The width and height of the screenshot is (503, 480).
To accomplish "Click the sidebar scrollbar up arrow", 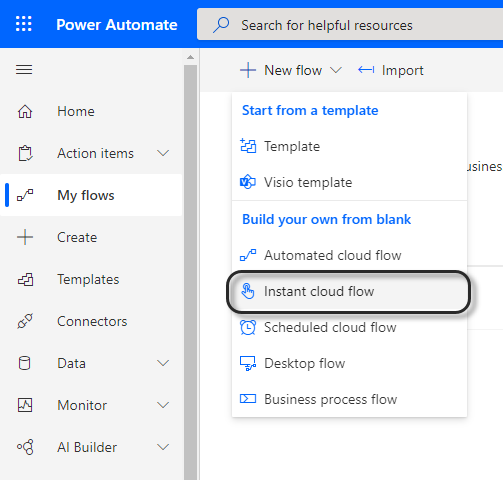I will [x=190, y=57].
